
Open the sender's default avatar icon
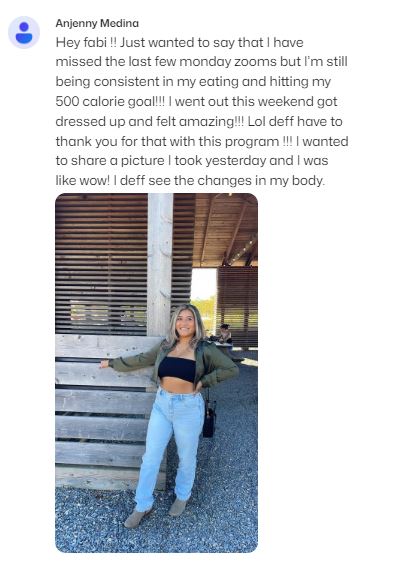click(x=24, y=32)
